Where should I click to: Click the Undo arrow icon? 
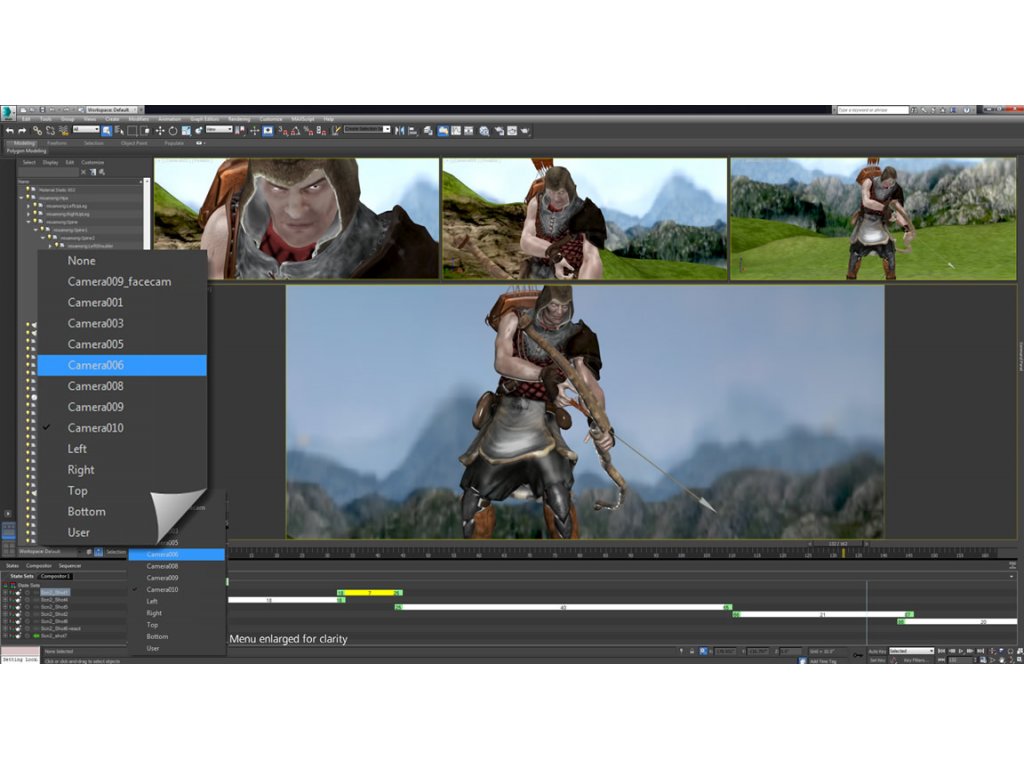point(9,130)
